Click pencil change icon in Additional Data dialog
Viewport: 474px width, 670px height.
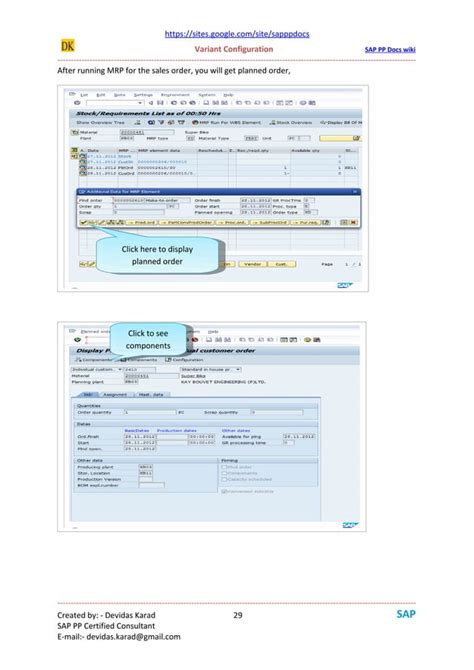(x=101, y=223)
